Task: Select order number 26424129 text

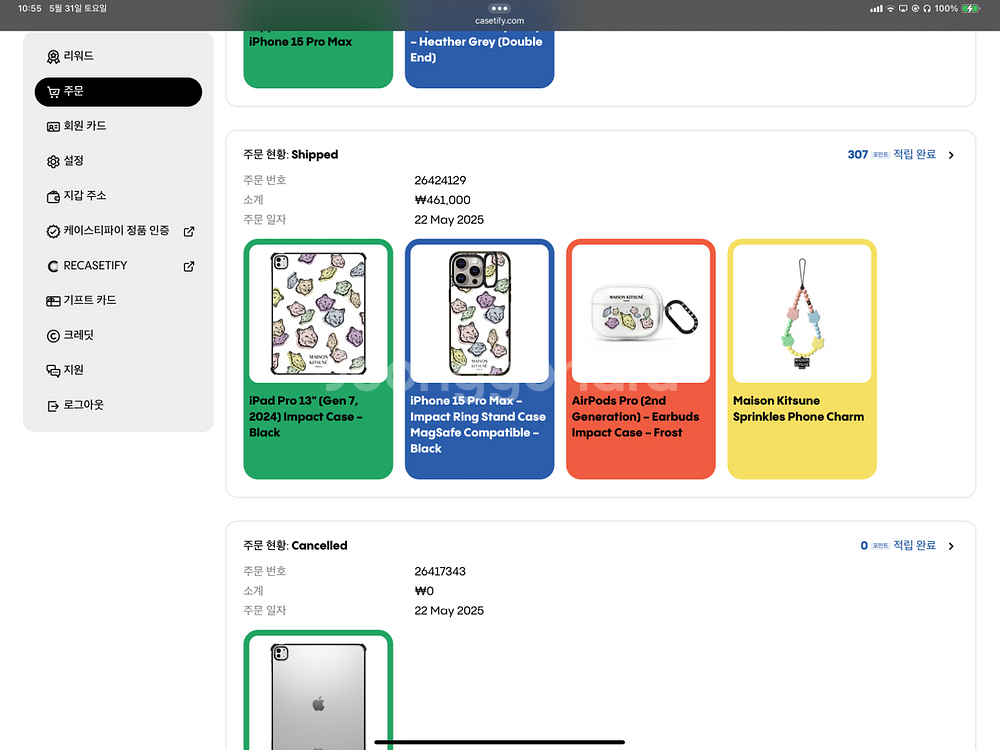Action: pos(440,180)
